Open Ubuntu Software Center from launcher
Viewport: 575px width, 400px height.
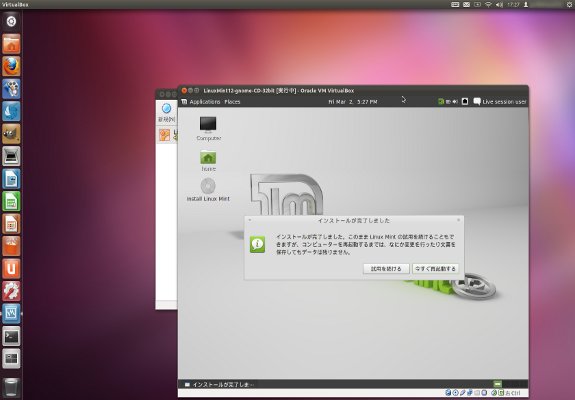[x=11, y=246]
